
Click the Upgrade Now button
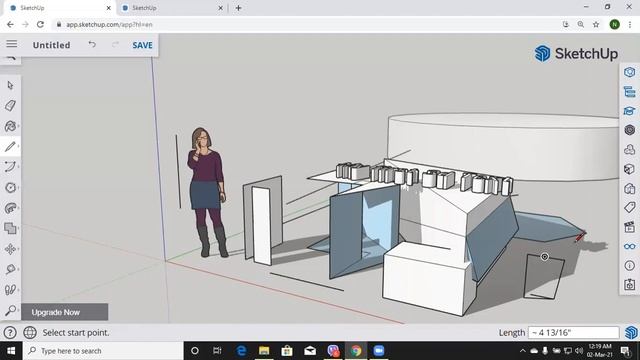pyautogui.click(x=64, y=312)
